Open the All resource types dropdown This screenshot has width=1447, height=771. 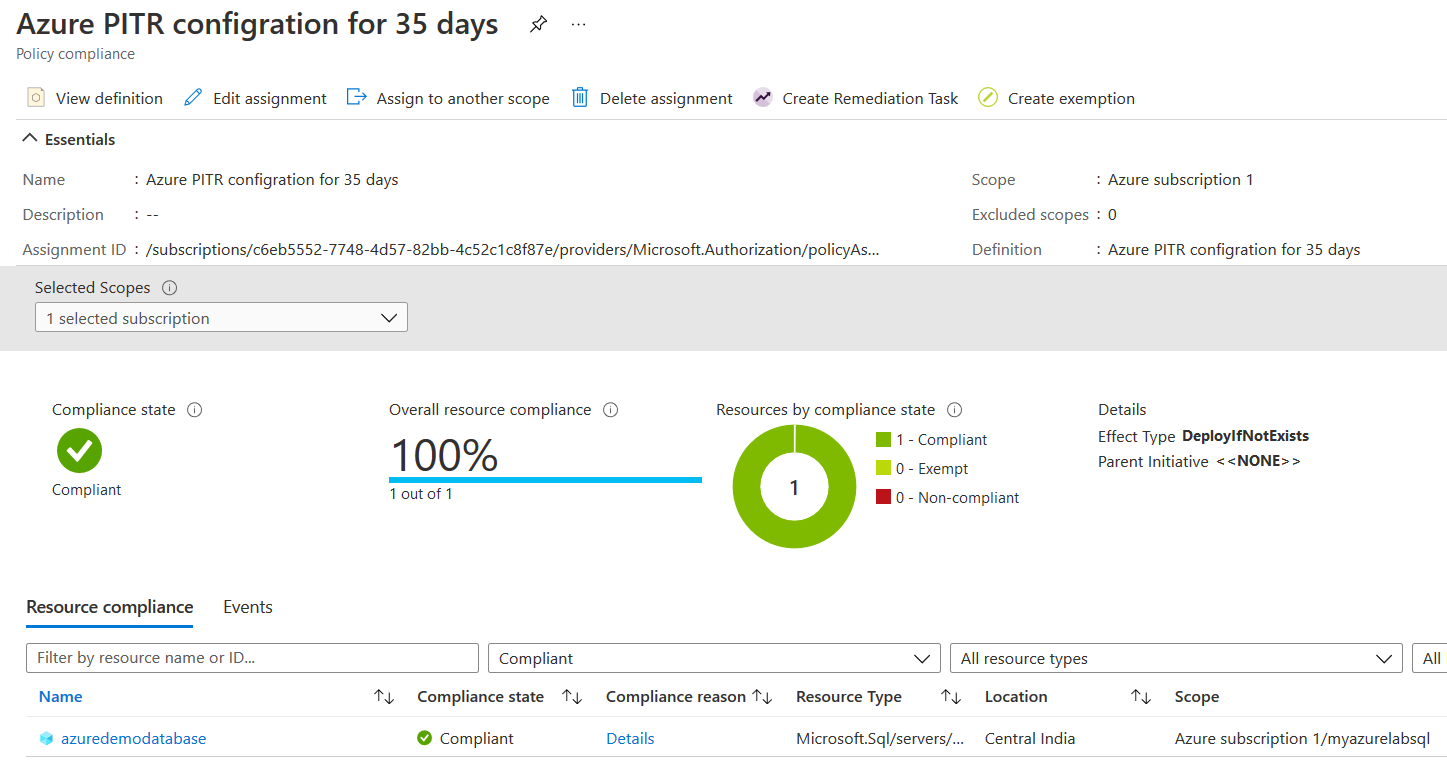tap(1175, 658)
